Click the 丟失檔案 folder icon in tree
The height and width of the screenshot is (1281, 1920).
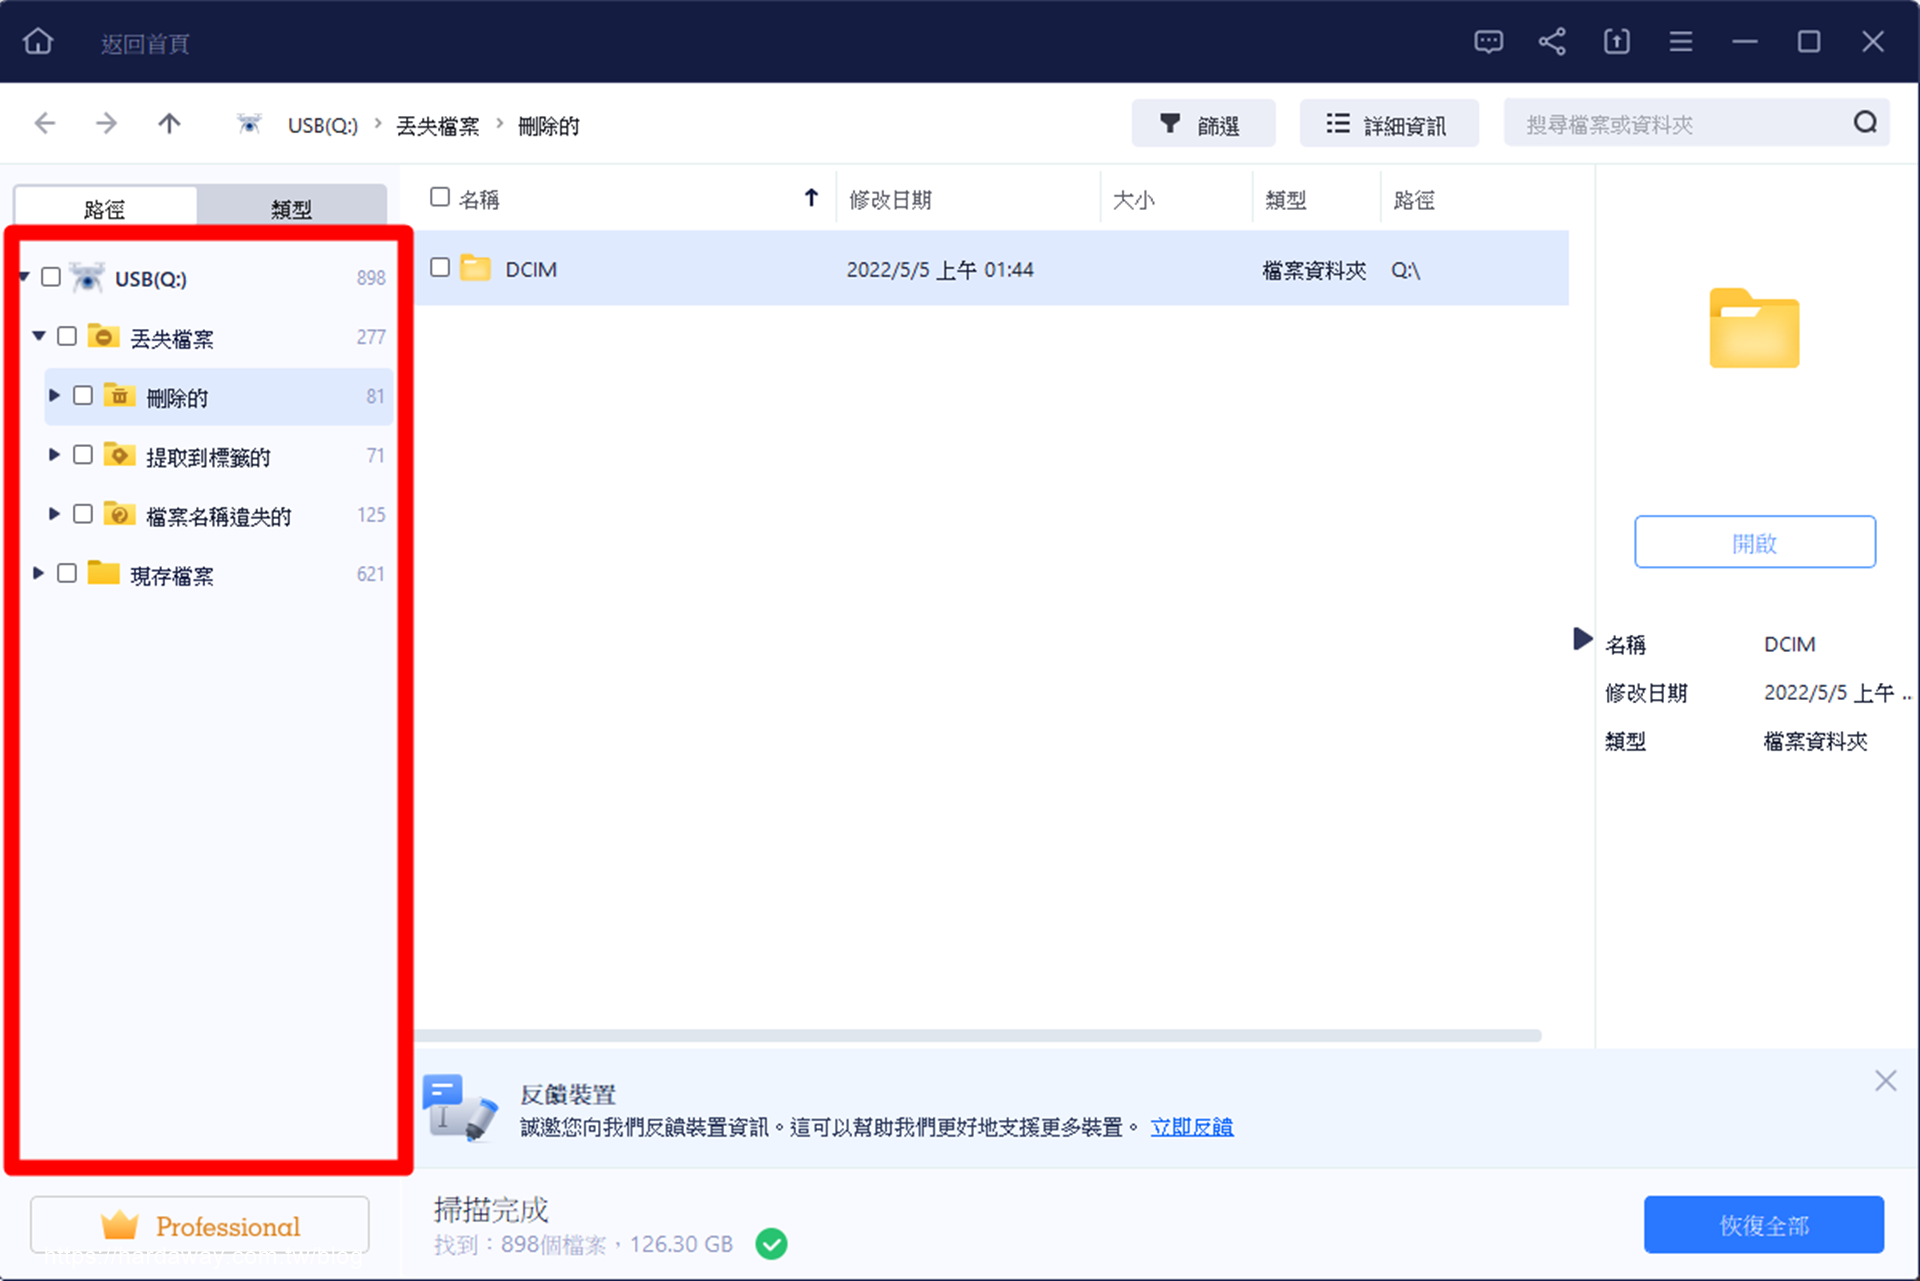pyautogui.click(x=103, y=336)
